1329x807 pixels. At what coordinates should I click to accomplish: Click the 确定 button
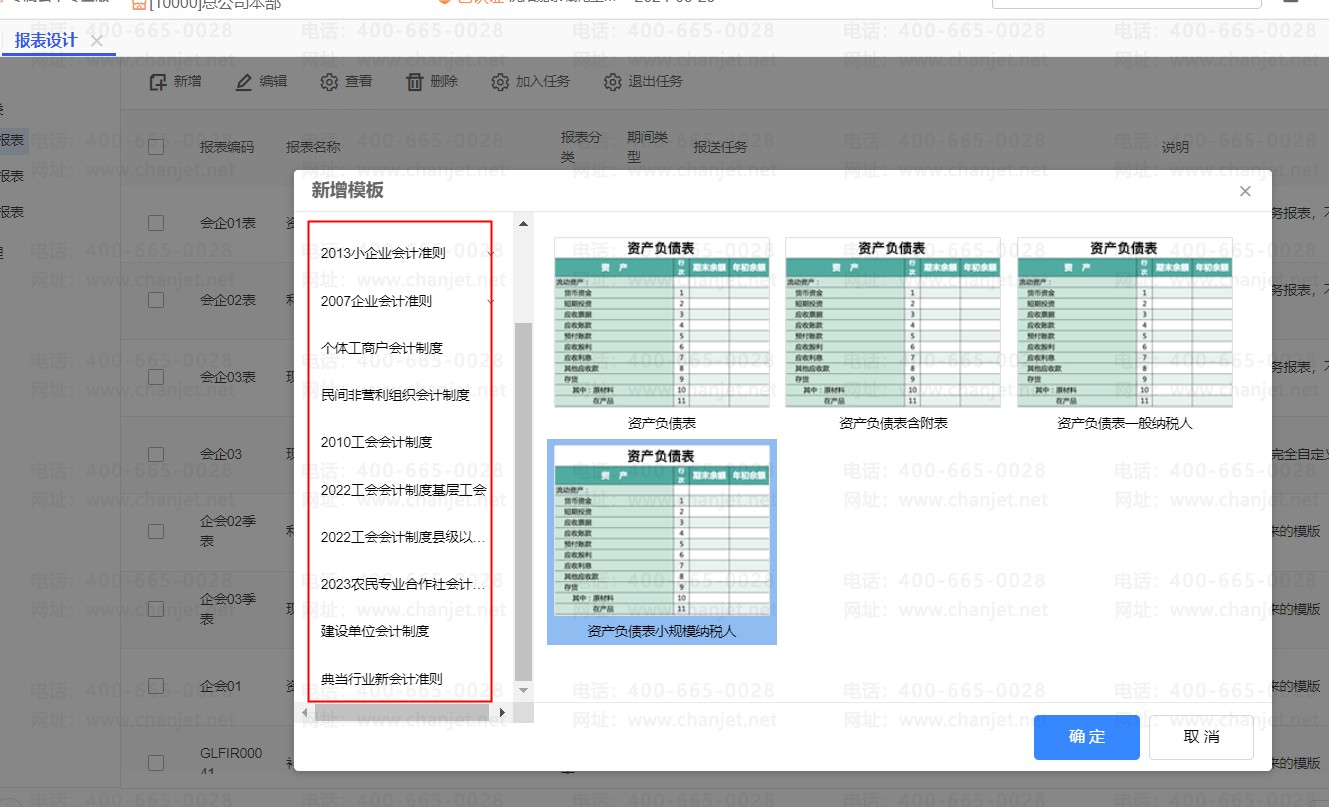[x=1087, y=737]
